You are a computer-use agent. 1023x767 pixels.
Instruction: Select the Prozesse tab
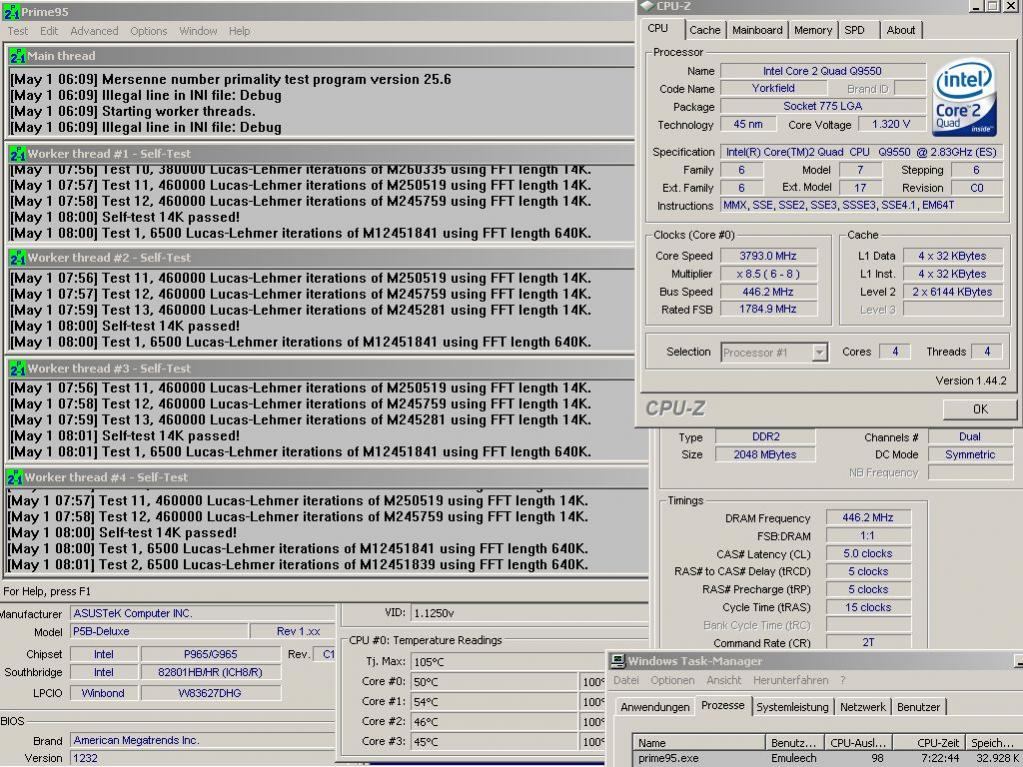[x=722, y=705]
